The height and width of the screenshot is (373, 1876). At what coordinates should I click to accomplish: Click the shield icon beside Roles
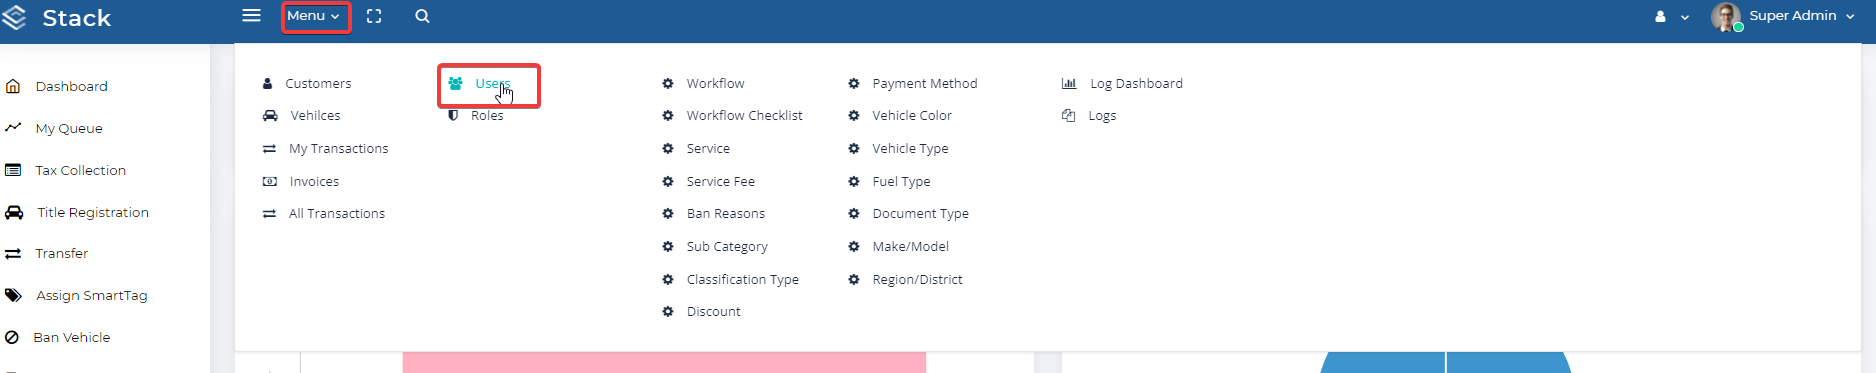(453, 116)
